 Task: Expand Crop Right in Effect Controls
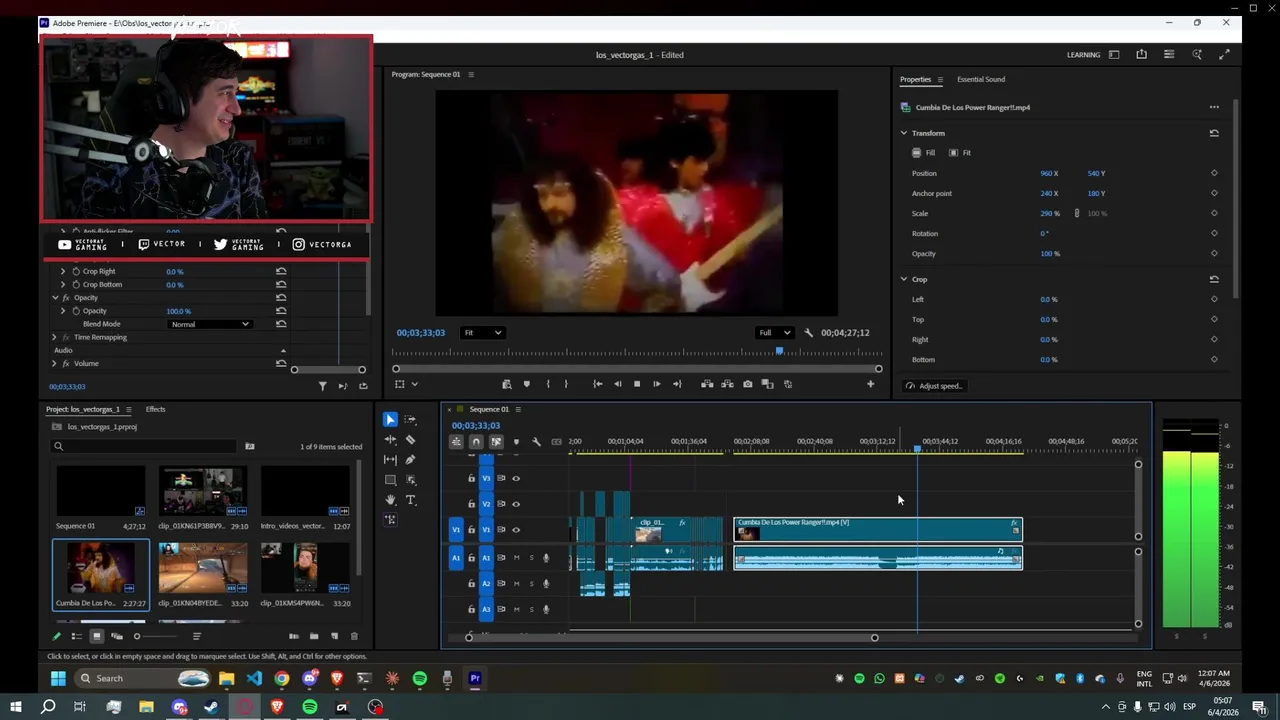63,271
